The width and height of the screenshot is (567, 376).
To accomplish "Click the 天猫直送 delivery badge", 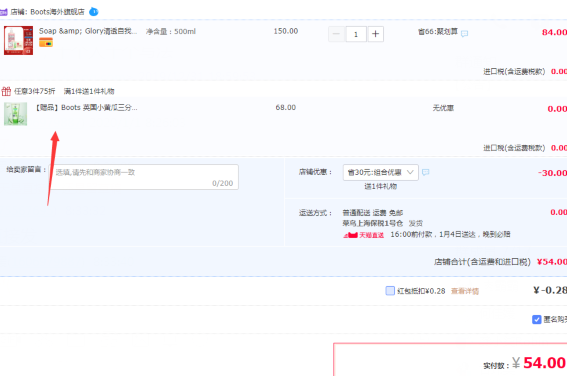I will tap(363, 235).
